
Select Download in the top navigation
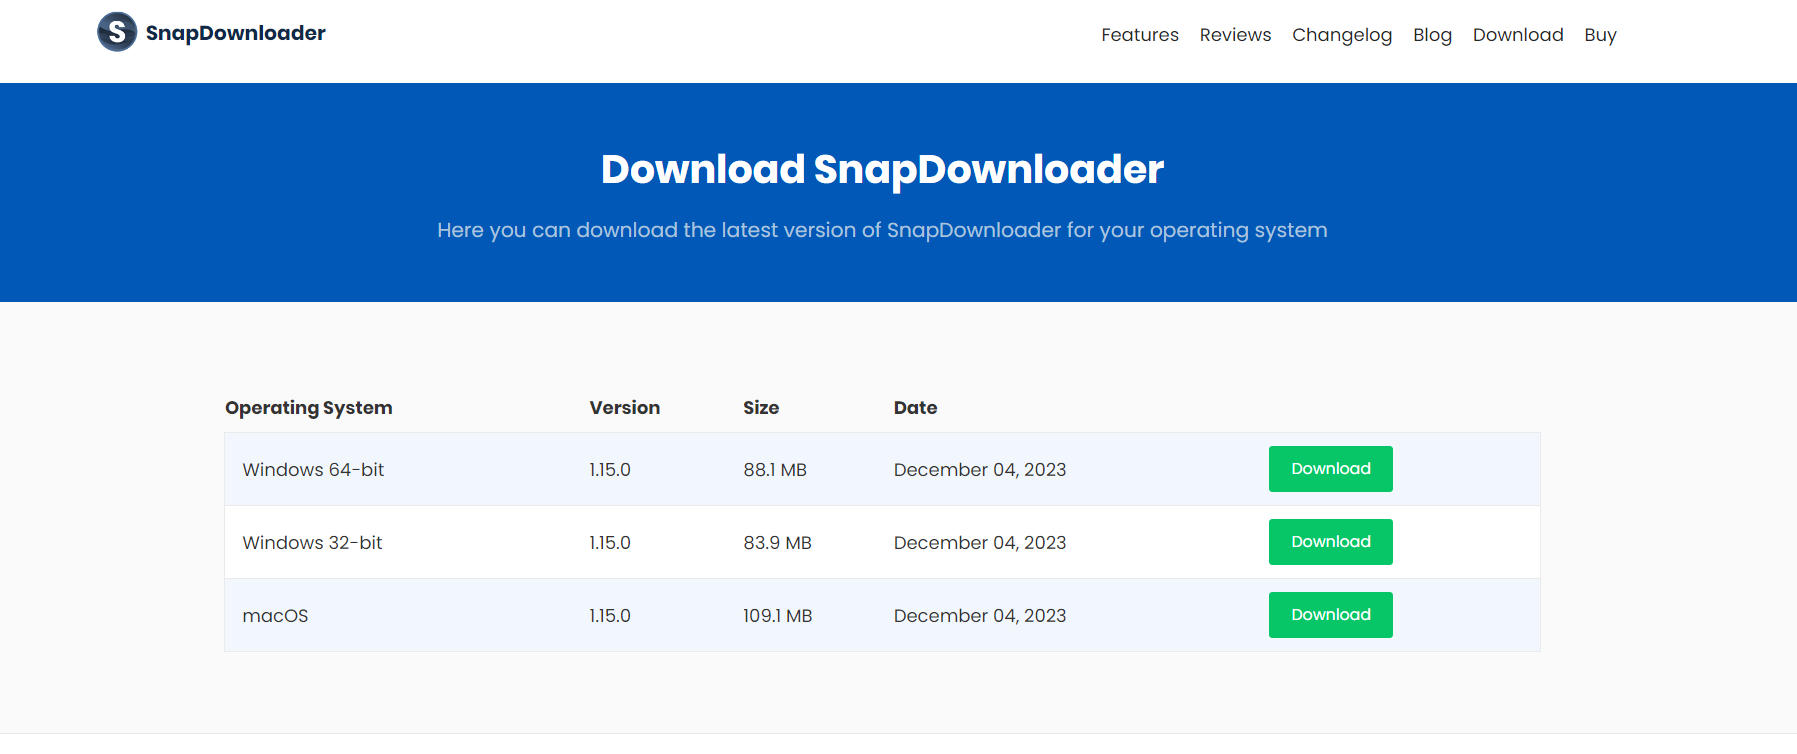click(x=1518, y=35)
